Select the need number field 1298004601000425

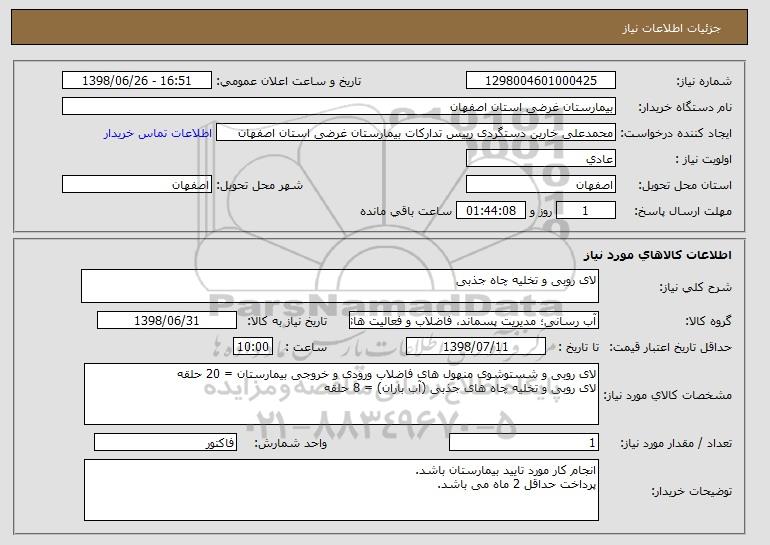[541, 81]
